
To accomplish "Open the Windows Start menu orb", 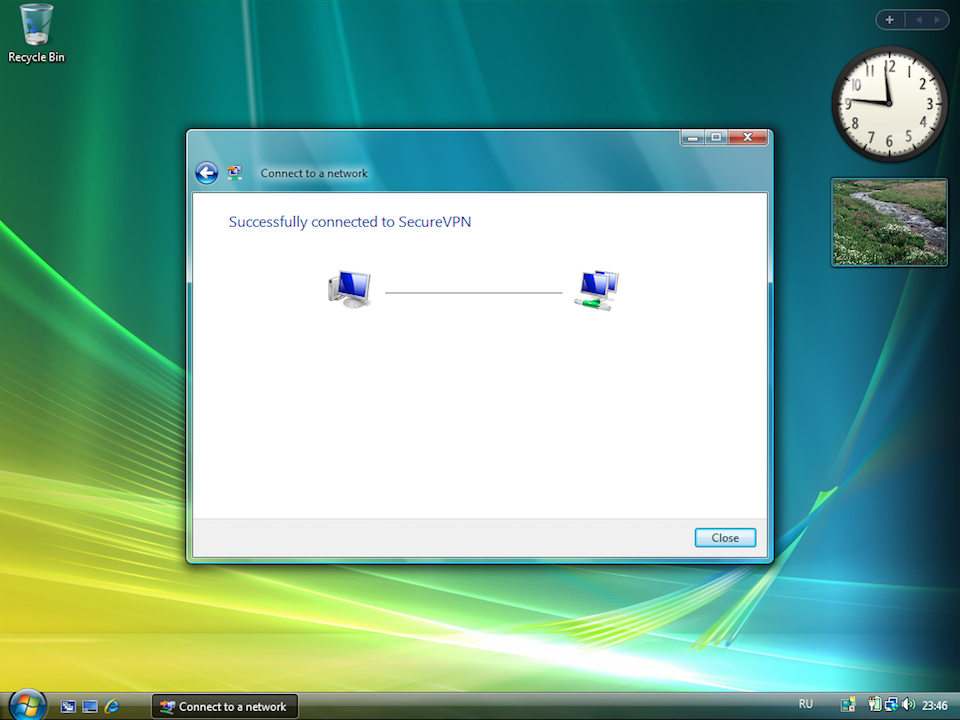I will coord(27,703).
